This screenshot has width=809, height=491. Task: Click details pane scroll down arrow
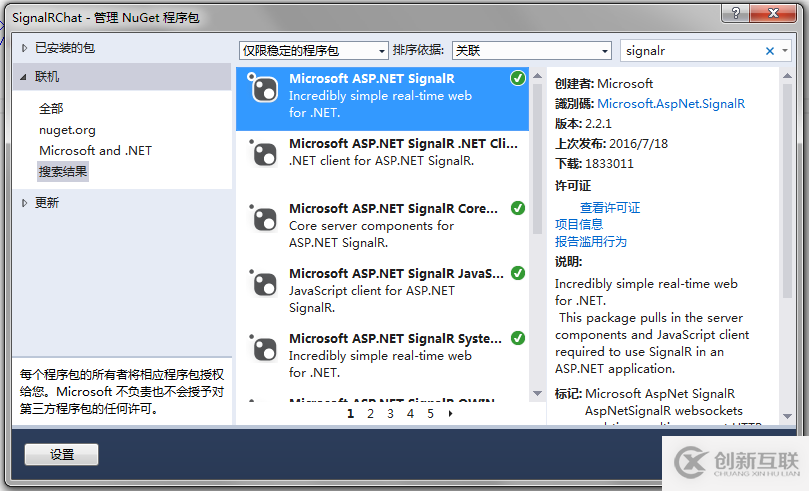[x=787, y=416]
